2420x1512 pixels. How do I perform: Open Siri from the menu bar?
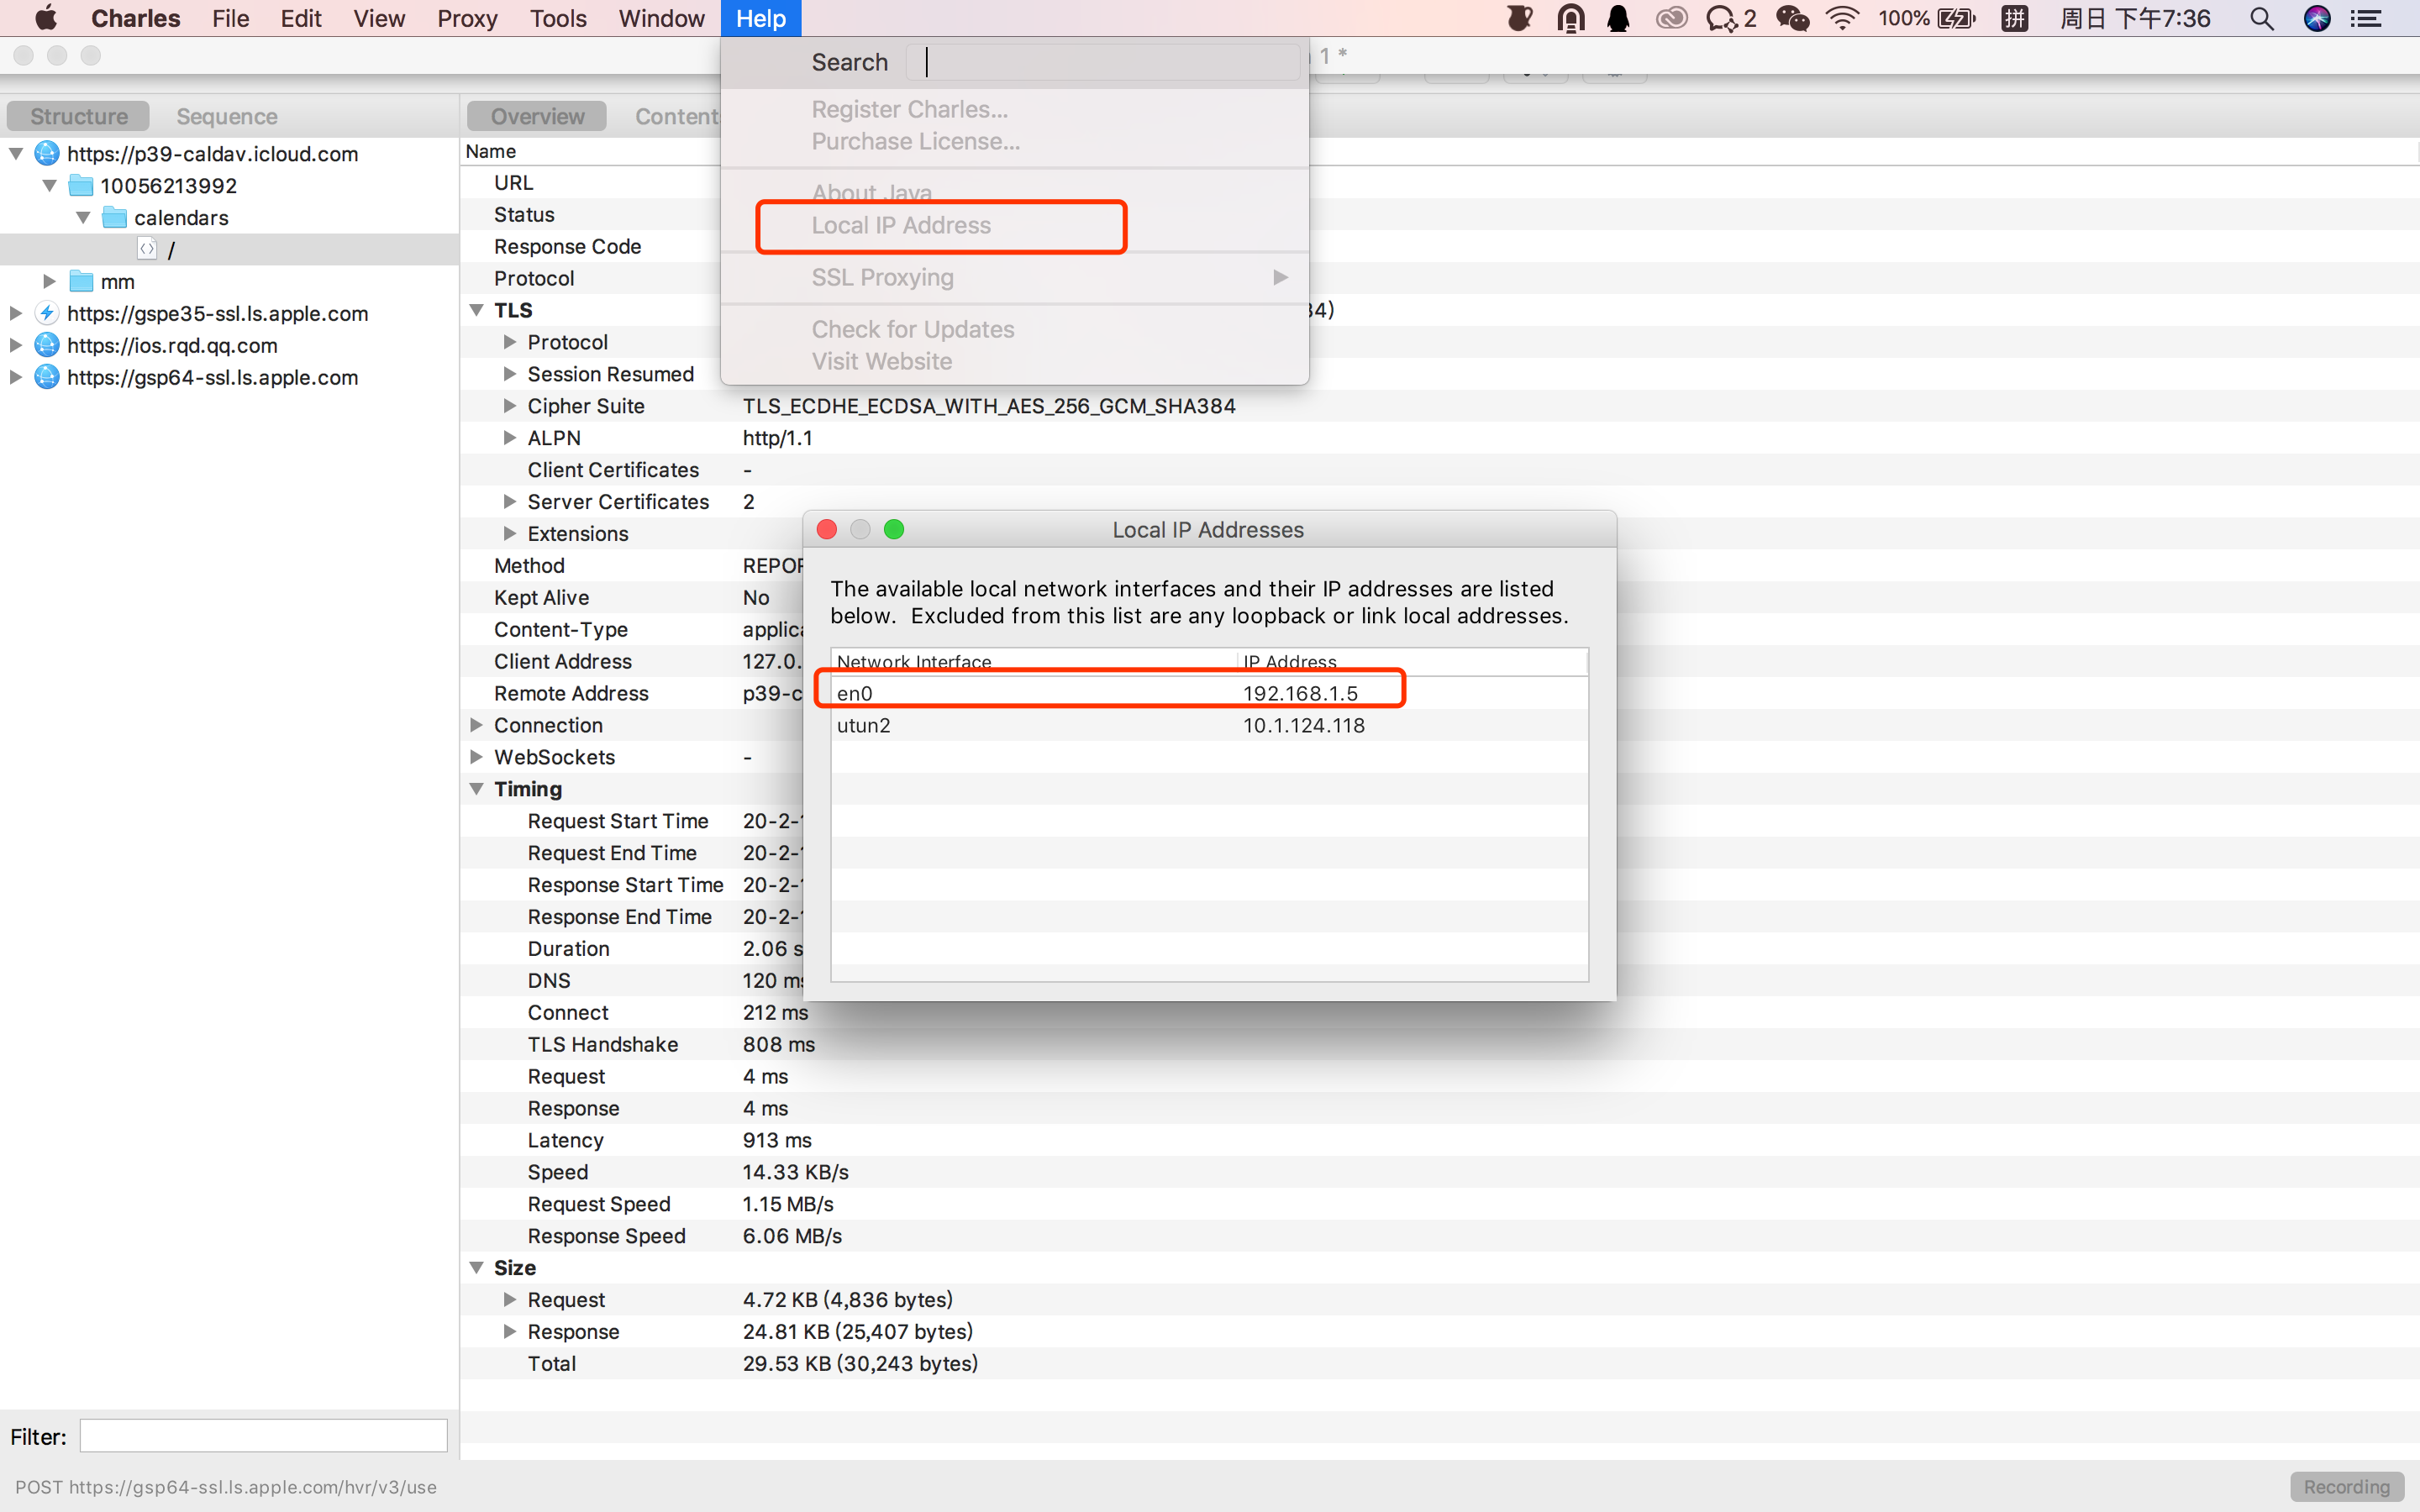(x=2316, y=19)
